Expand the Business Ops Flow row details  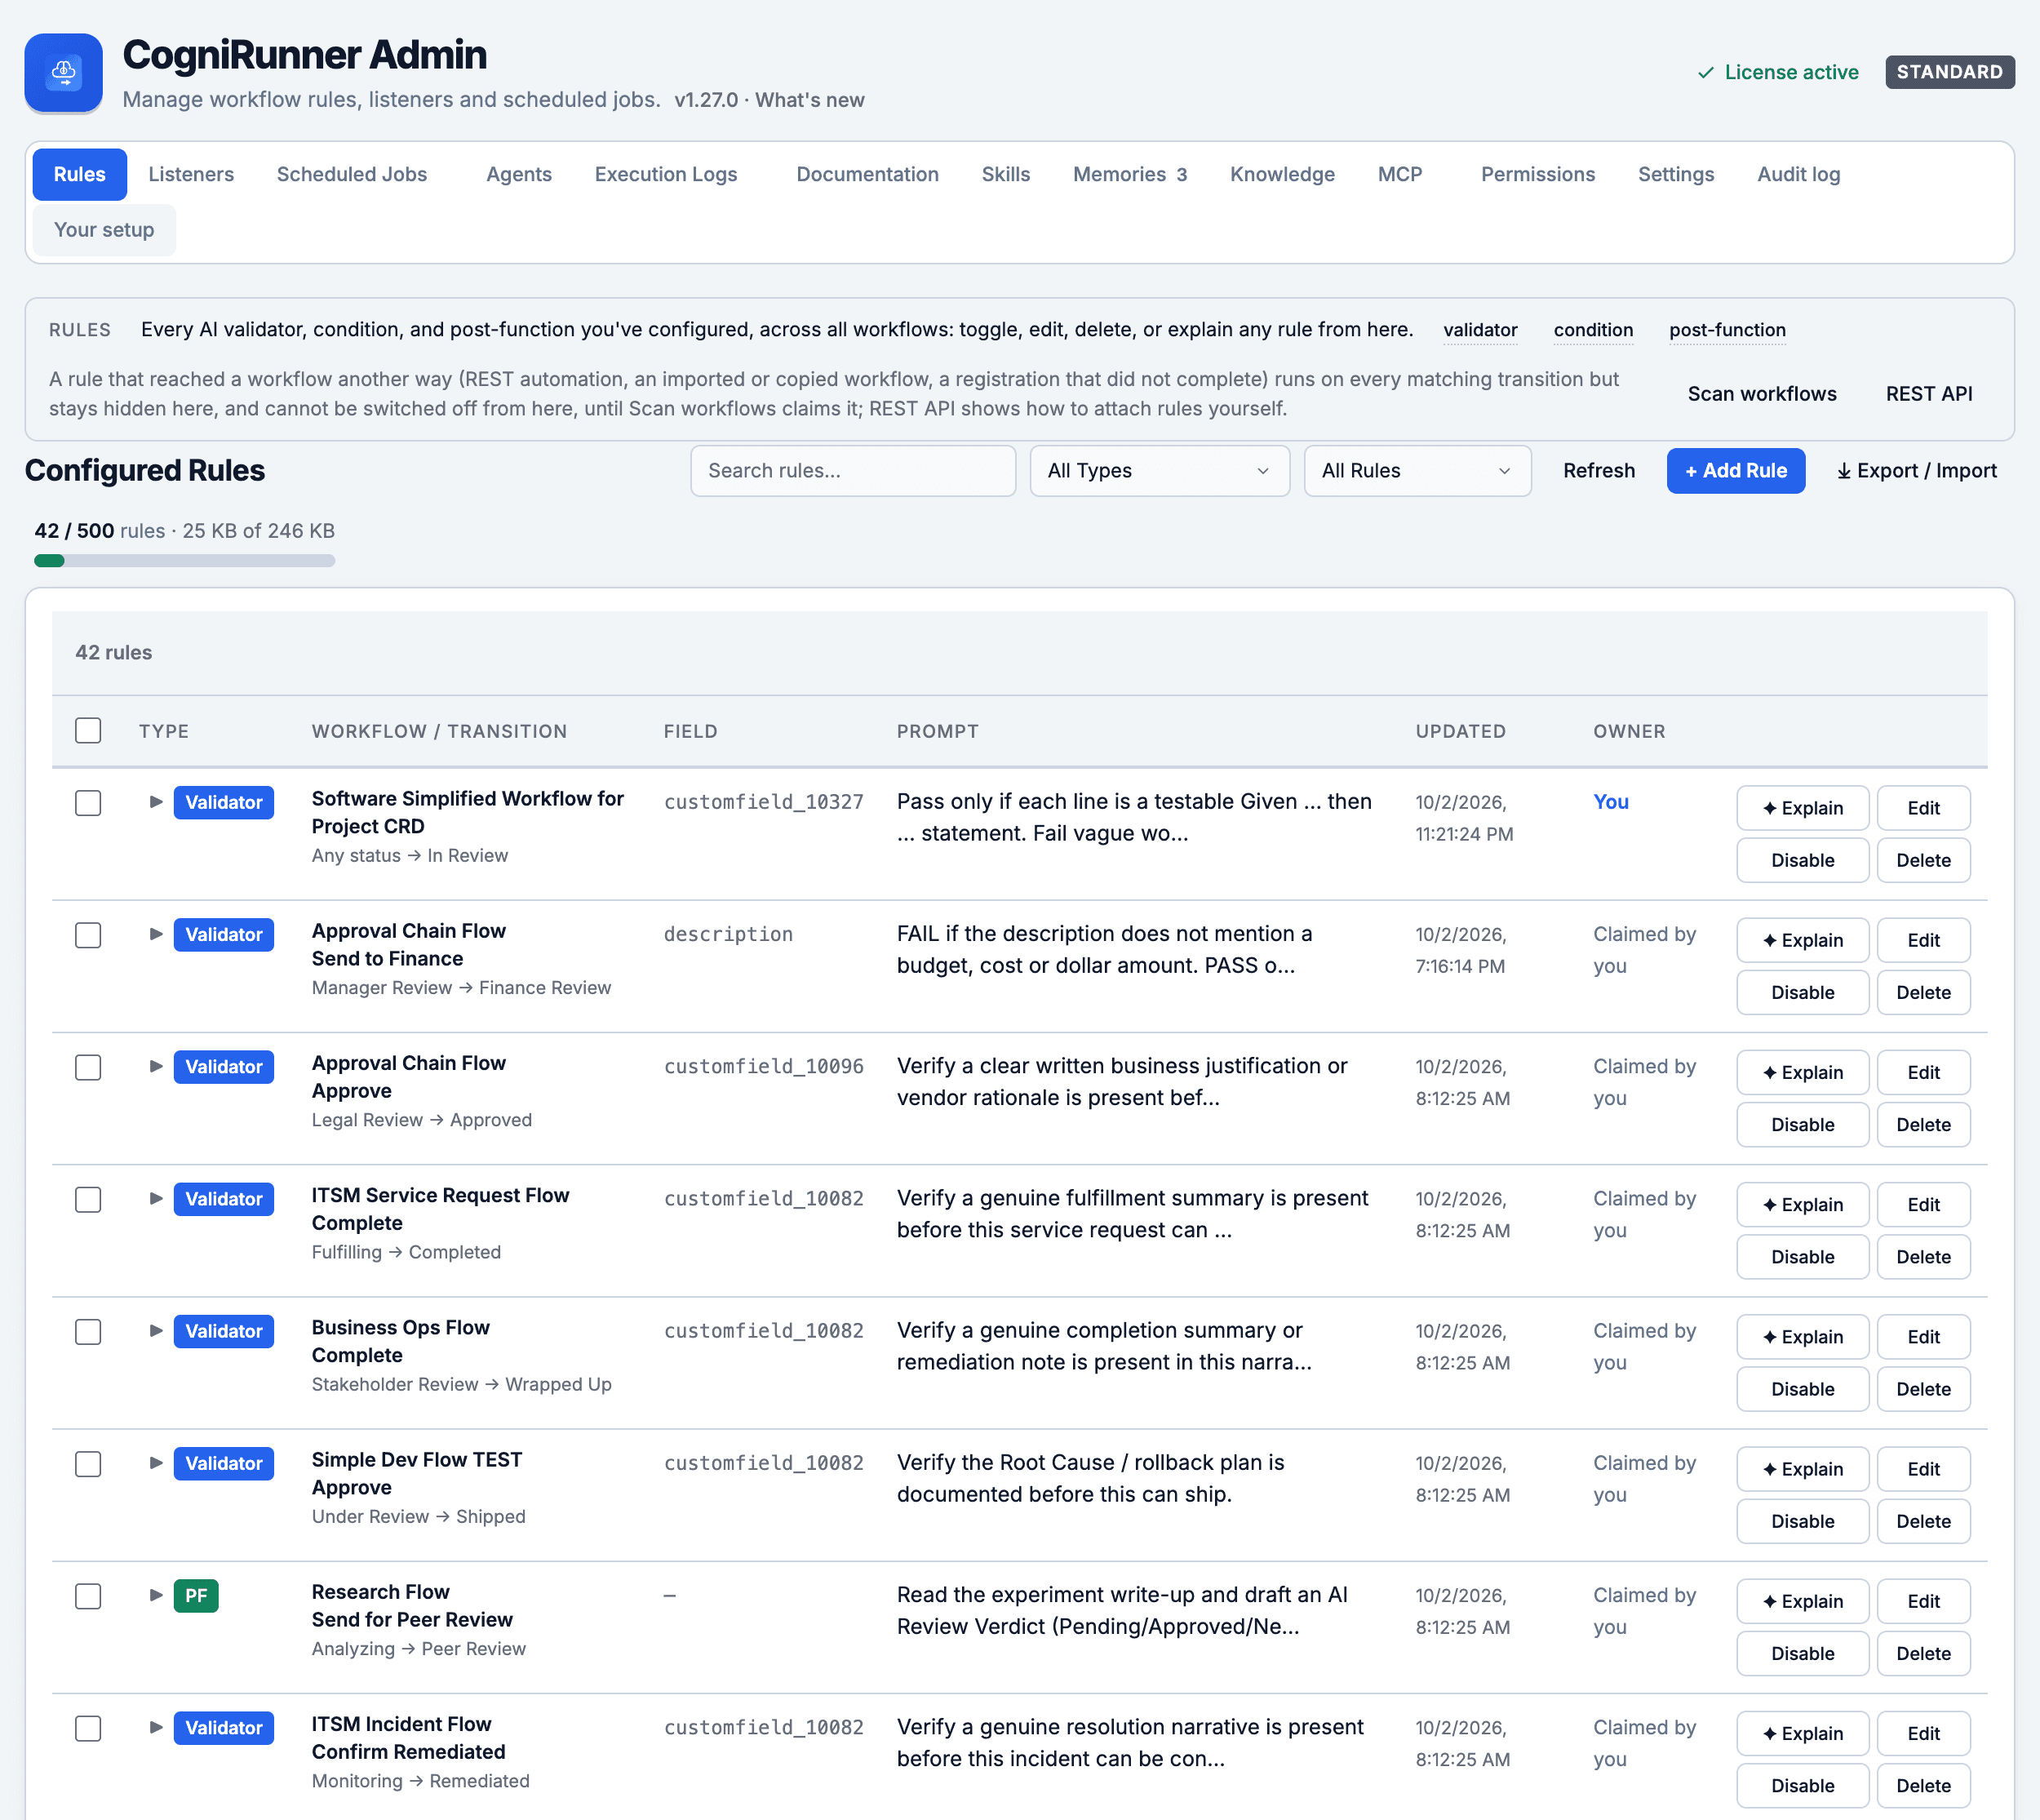click(x=155, y=1330)
